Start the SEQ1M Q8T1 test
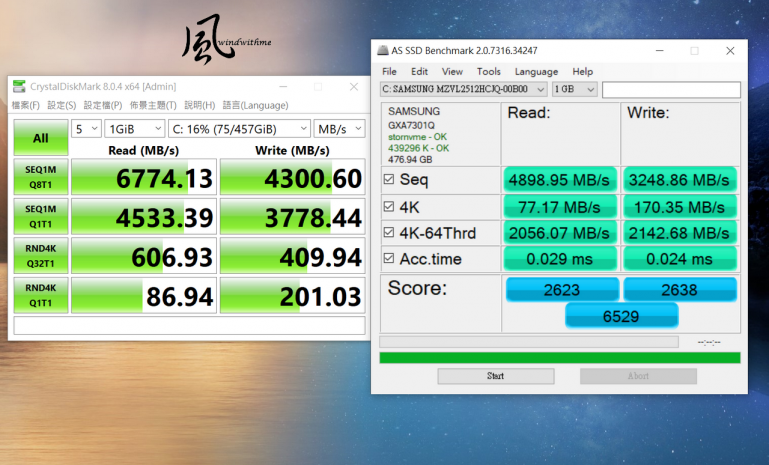769x465 pixels. [x=40, y=177]
